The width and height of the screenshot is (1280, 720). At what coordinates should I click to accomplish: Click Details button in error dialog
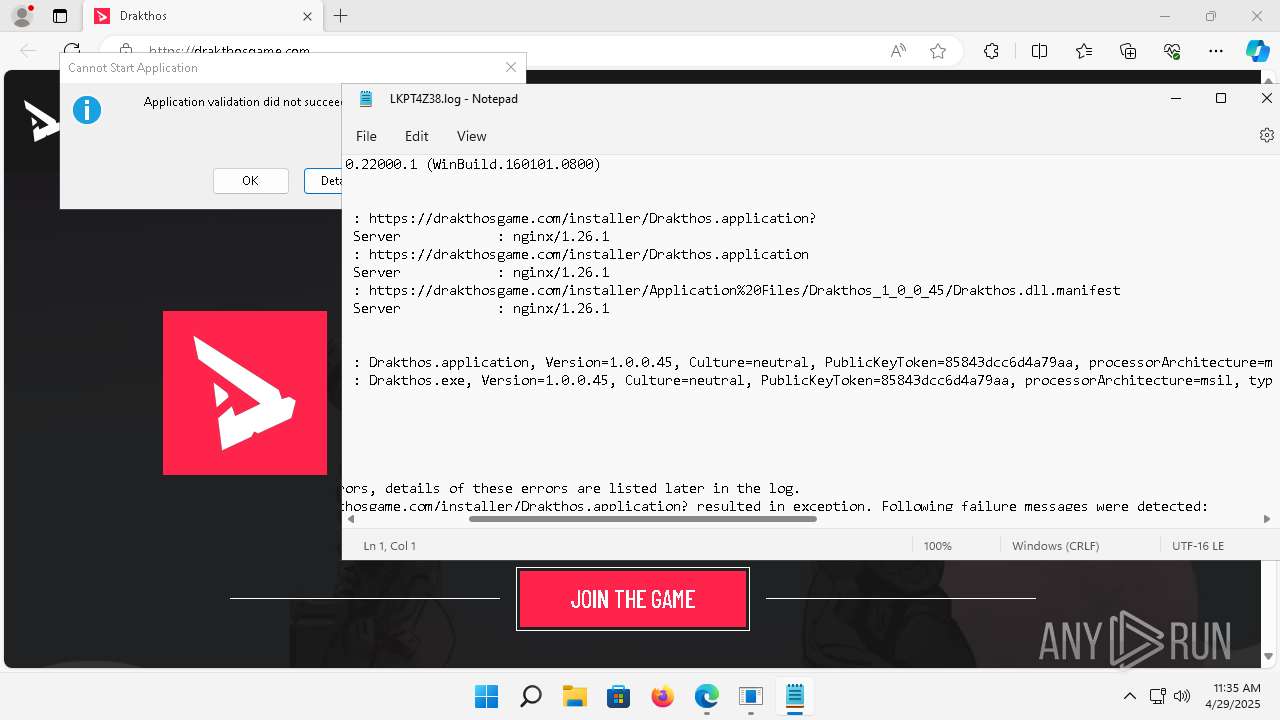click(x=324, y=181)
